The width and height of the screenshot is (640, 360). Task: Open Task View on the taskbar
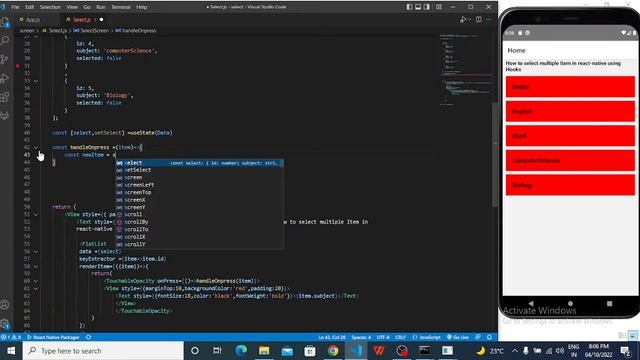coord(217,351)
